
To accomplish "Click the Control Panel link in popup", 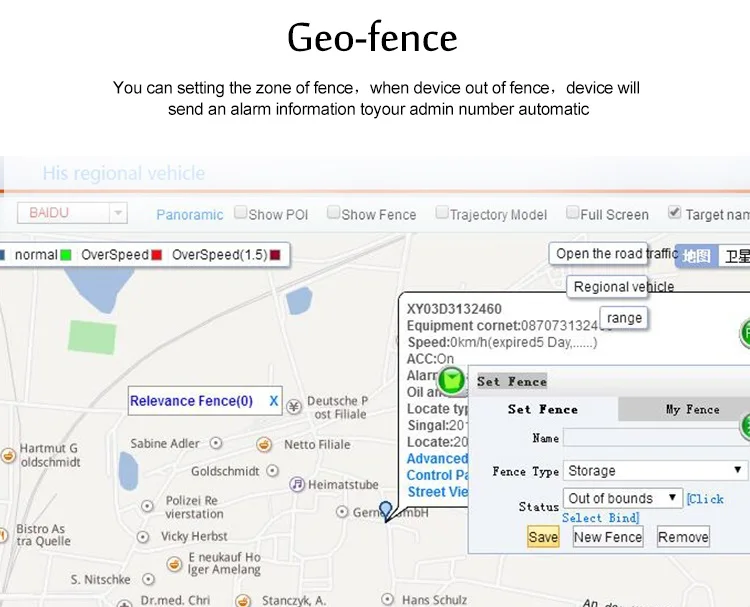I will tap(437, 475).
